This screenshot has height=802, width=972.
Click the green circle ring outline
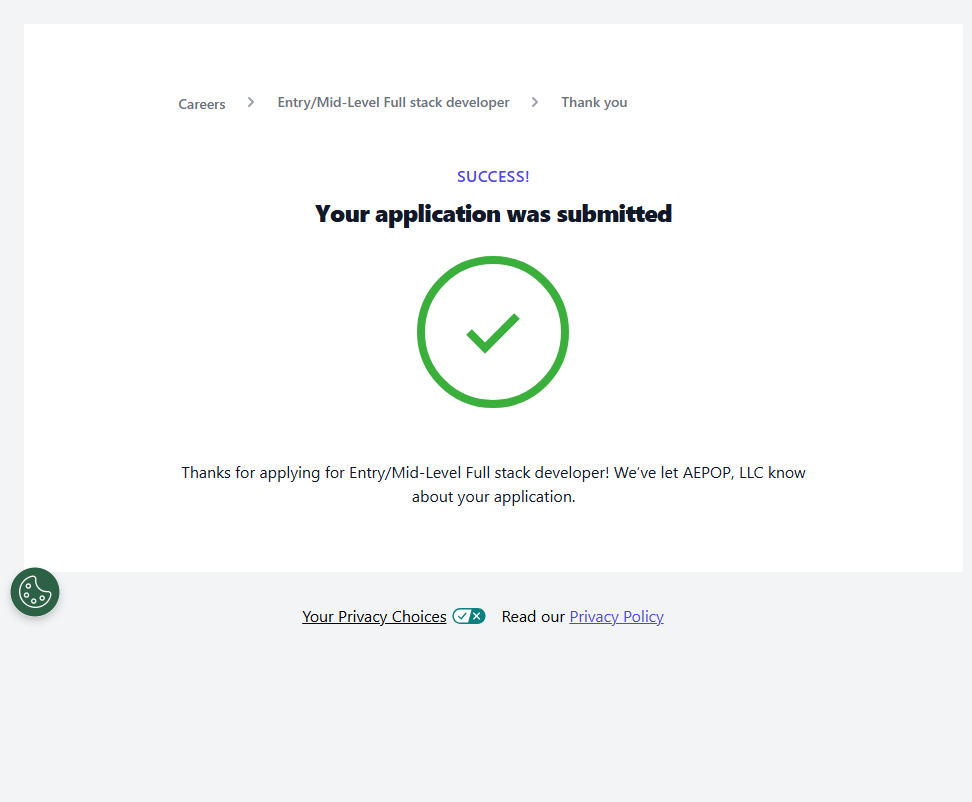[x=420, y=332]
